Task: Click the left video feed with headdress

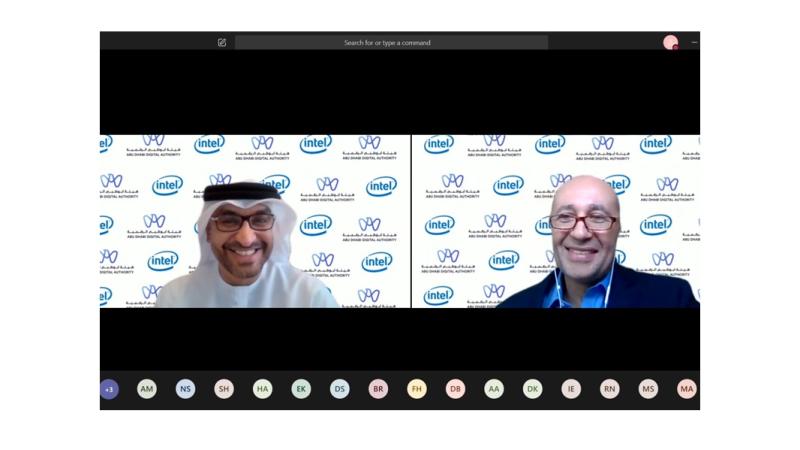Action: (x=255, y=221)
